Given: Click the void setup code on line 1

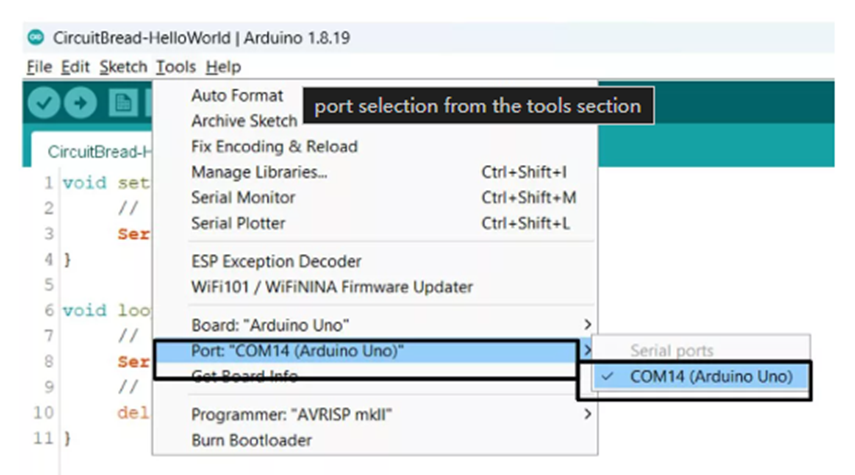Looking at the screenshot, I should point(106,183).
